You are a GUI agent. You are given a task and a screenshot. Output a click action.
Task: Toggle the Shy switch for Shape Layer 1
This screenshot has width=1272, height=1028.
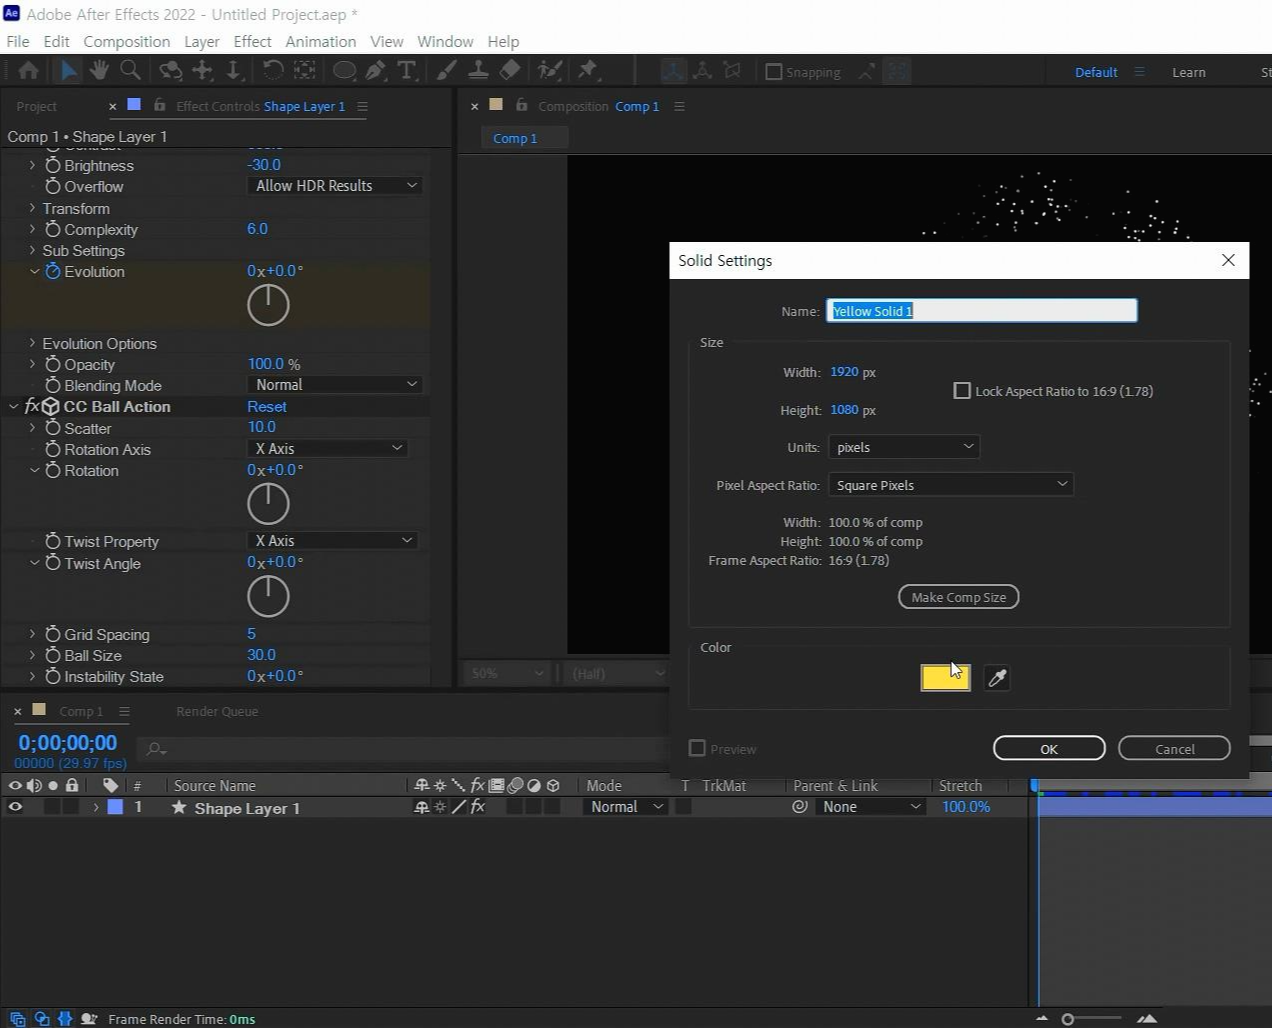[422, 807]
